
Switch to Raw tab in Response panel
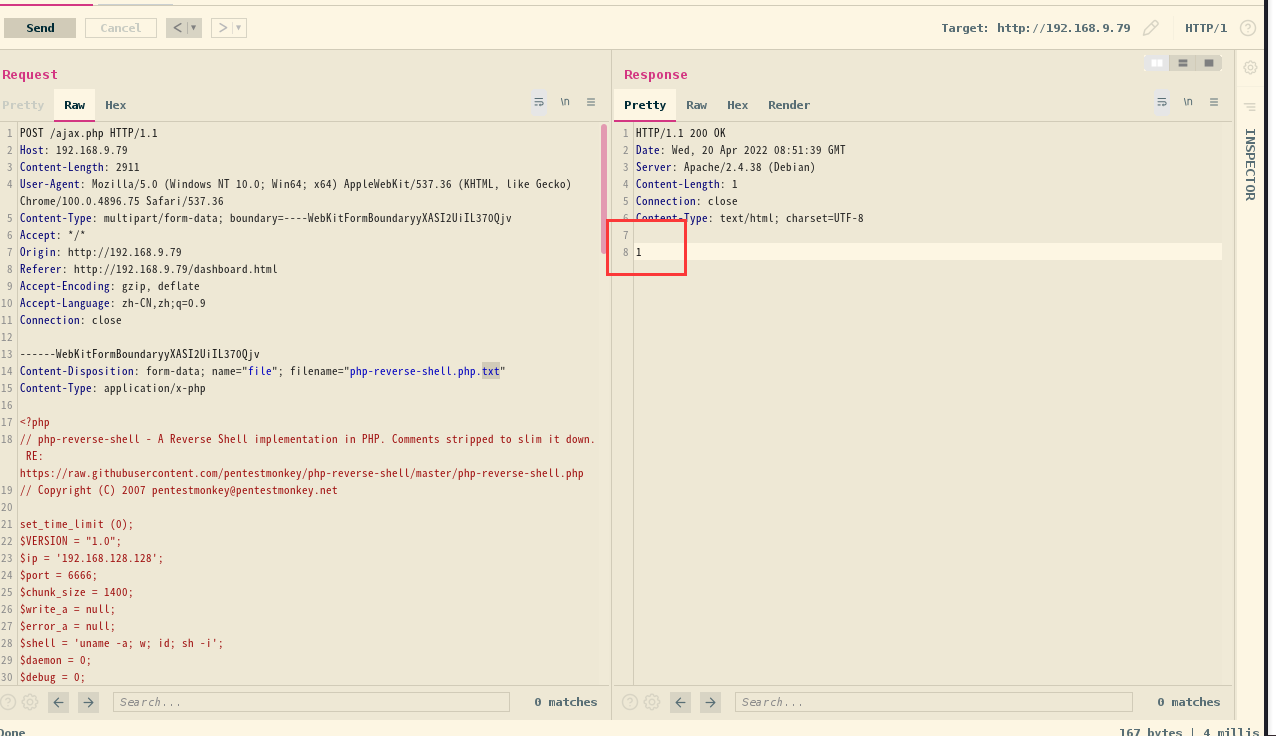(697, 105)
